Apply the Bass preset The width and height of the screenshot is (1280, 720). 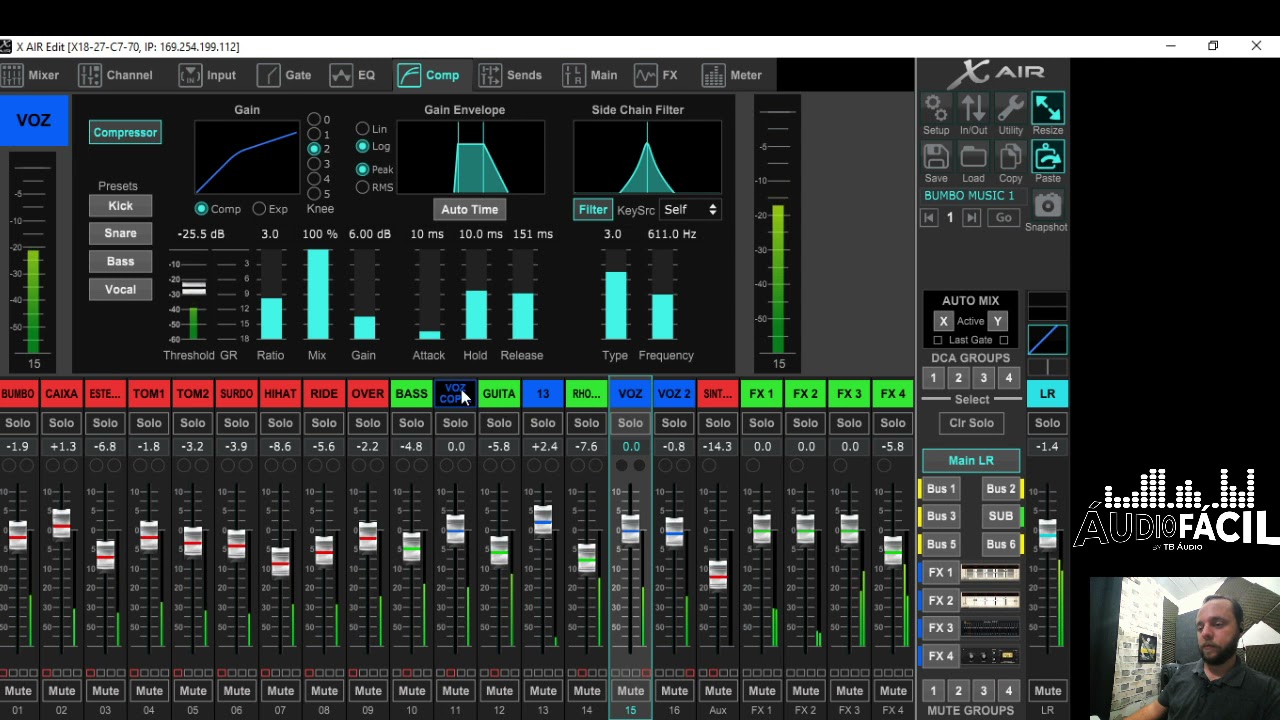coord(120,262)
